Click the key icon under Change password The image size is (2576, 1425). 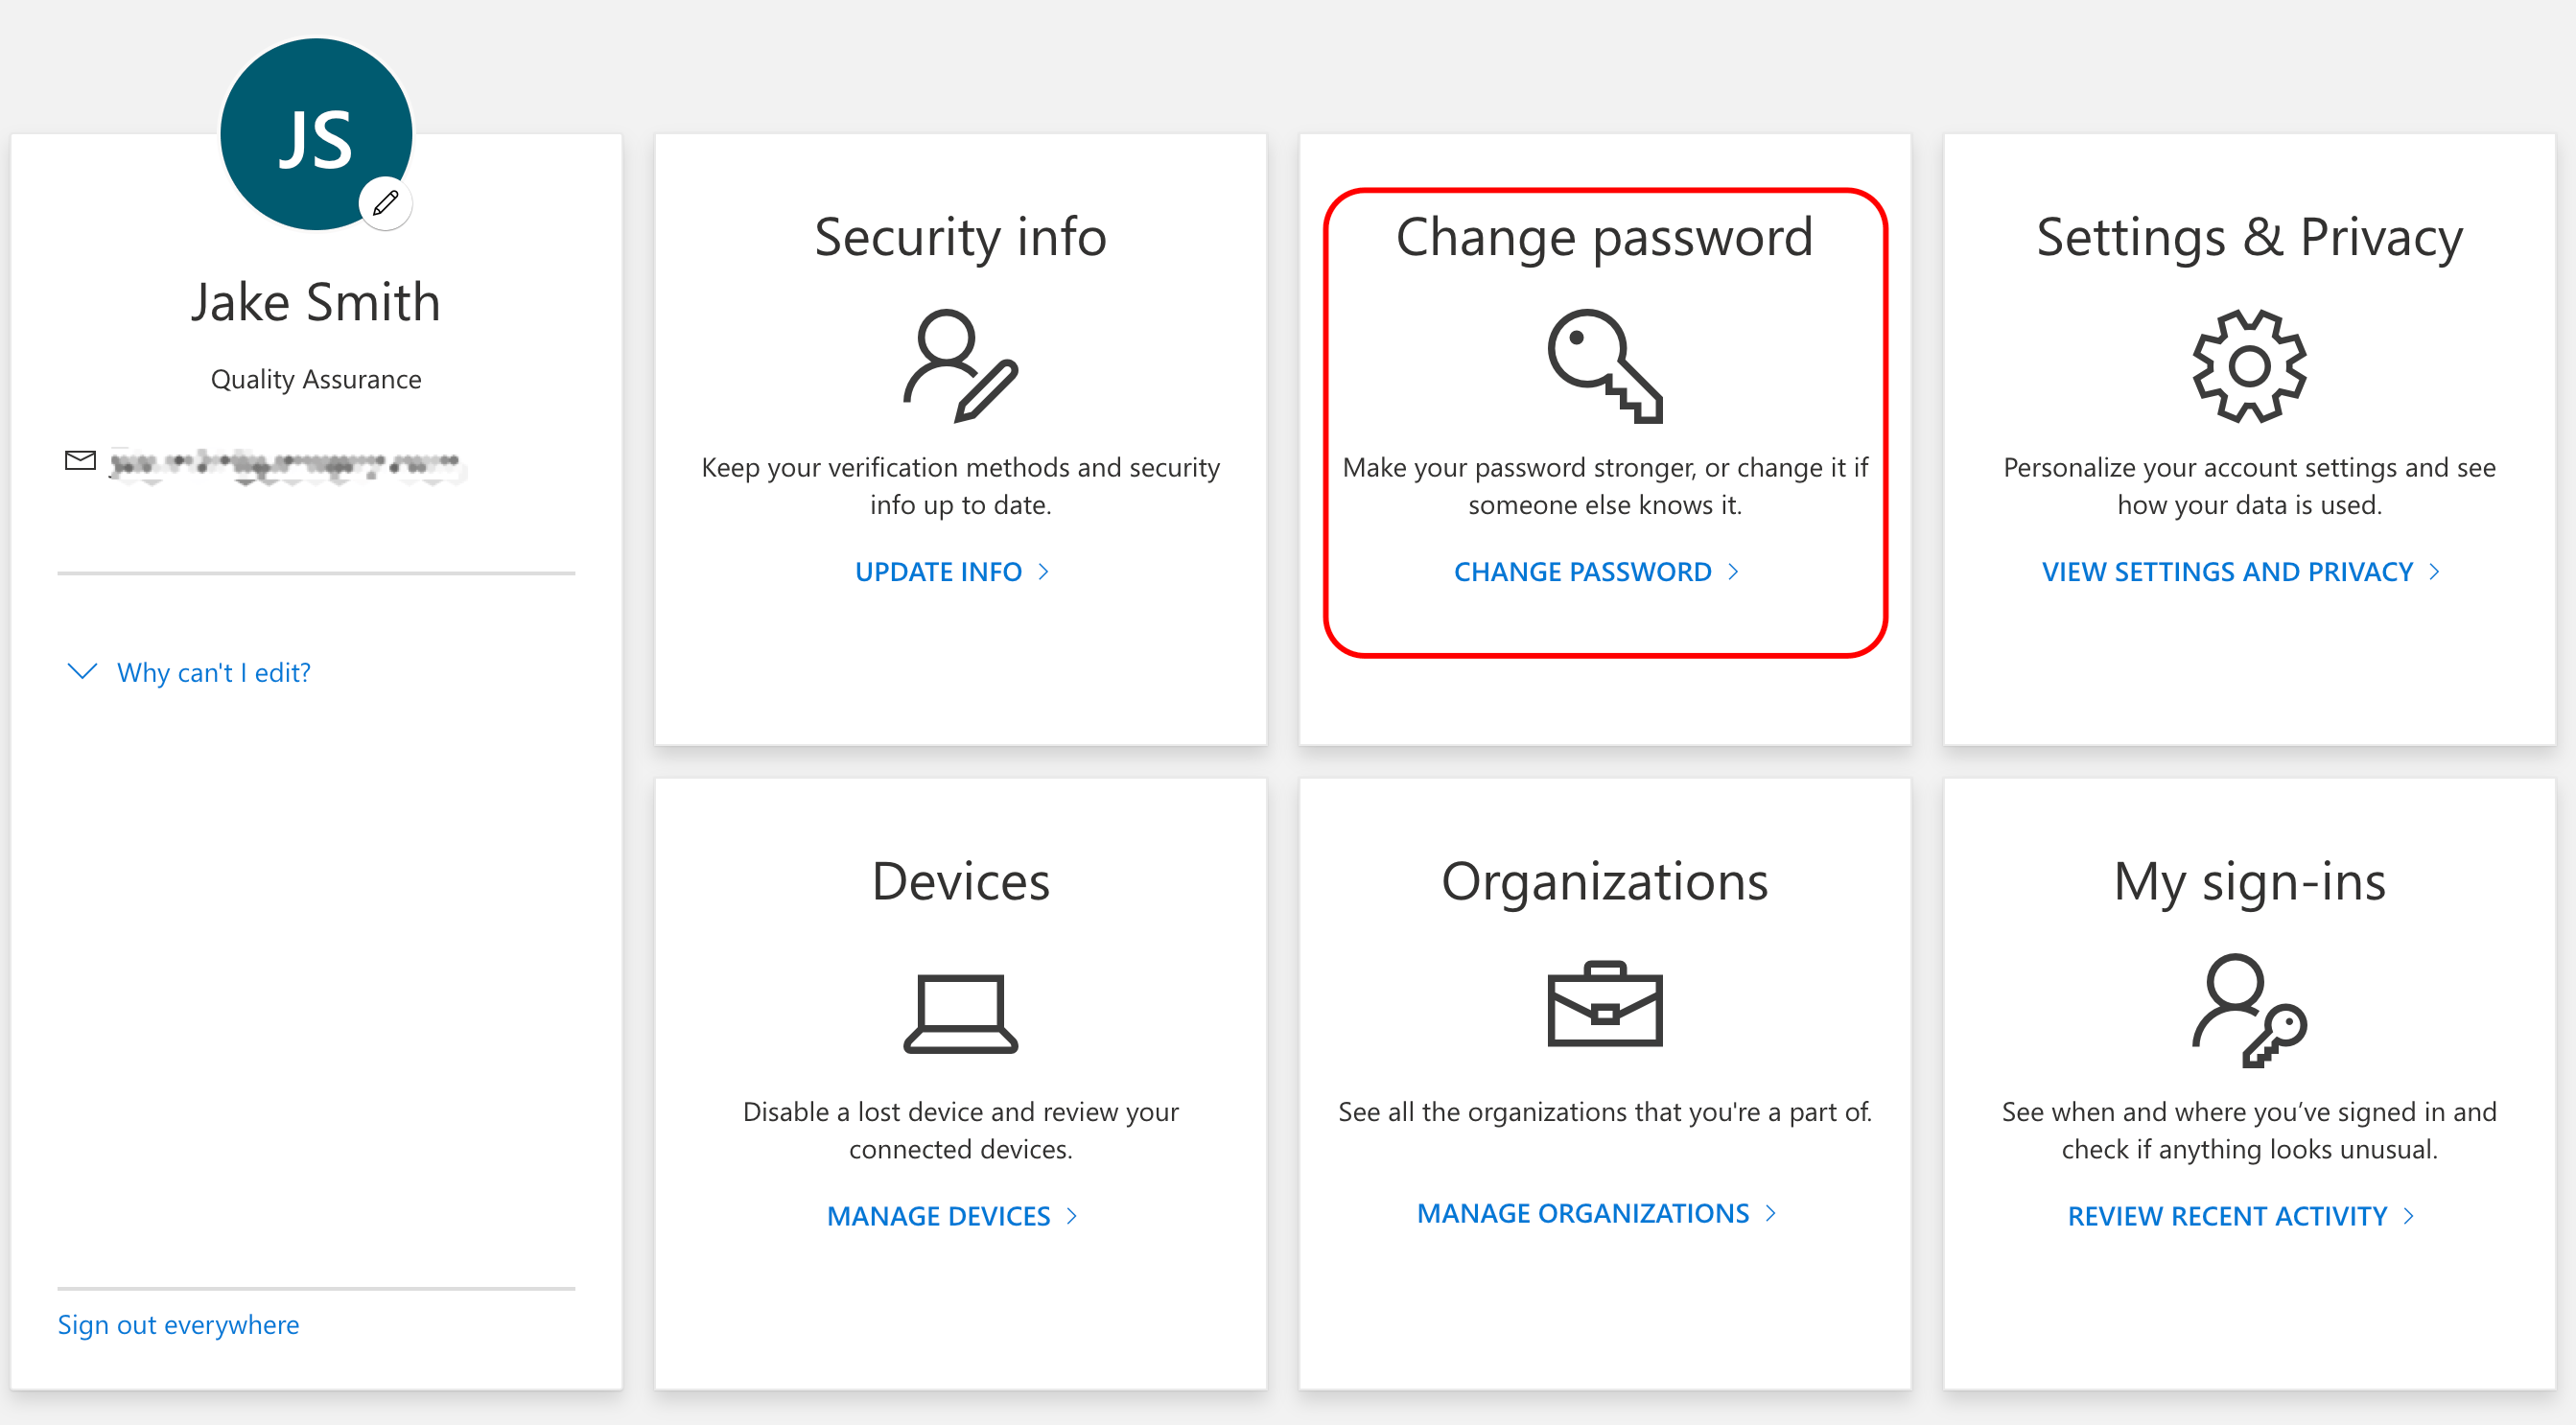(1604, 366)
